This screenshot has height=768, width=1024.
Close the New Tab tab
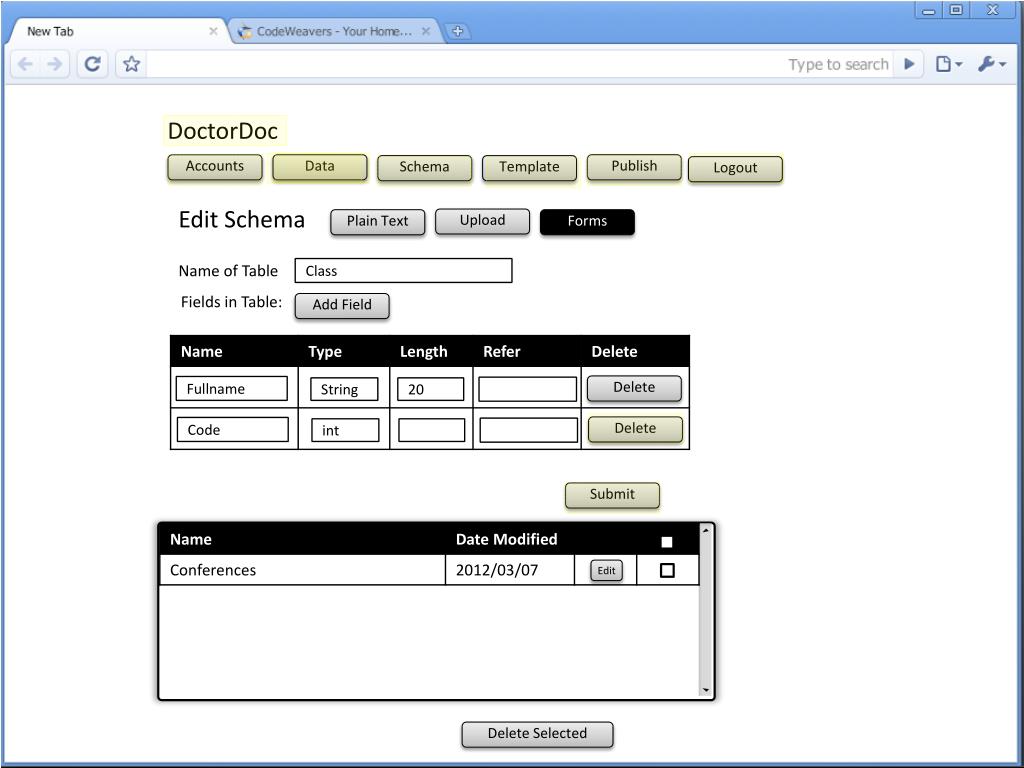(213, 31)
